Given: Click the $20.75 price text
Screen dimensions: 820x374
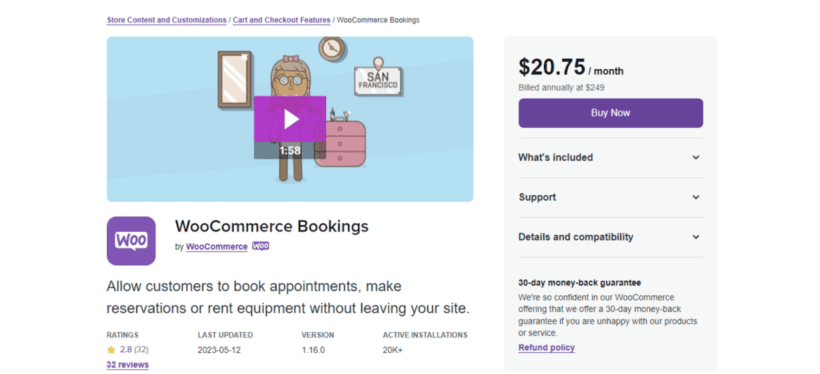Looking at the screenshot, I should click(552, 67).
